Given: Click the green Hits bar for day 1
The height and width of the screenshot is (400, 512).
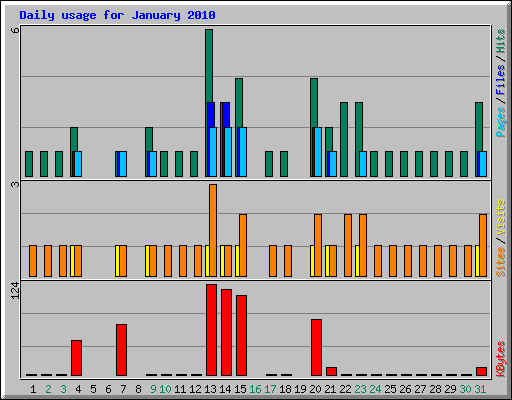Looking at the screenshot, I should [29, 164].
